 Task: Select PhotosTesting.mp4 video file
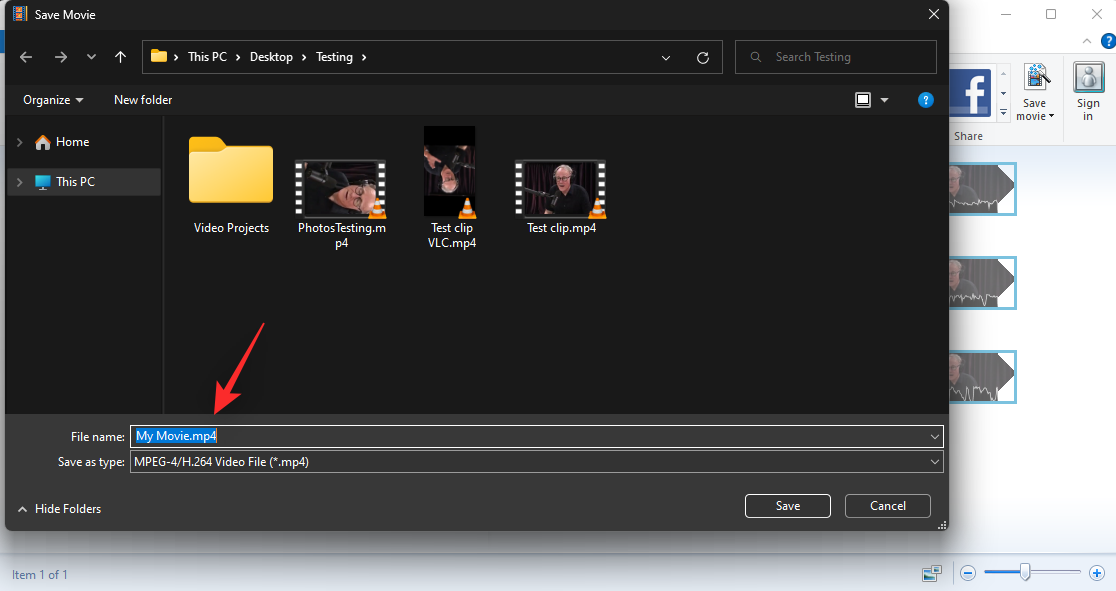click(x=342, y=204)
